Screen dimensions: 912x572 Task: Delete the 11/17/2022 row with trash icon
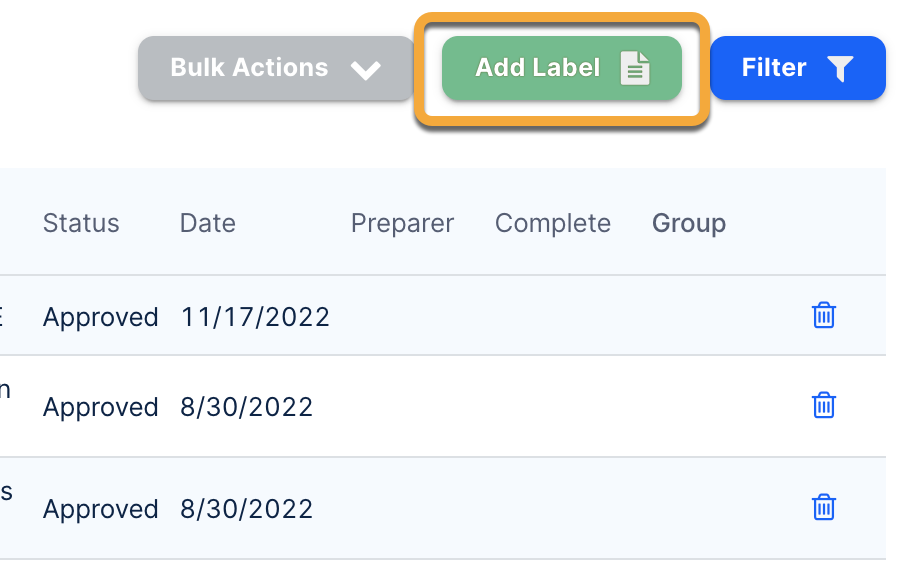click(823, 316)
